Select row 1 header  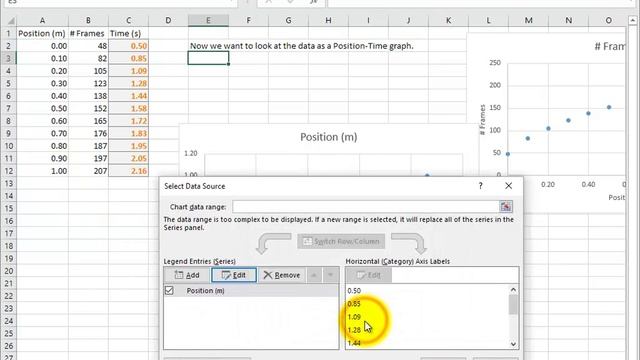(x=9, y=33)
